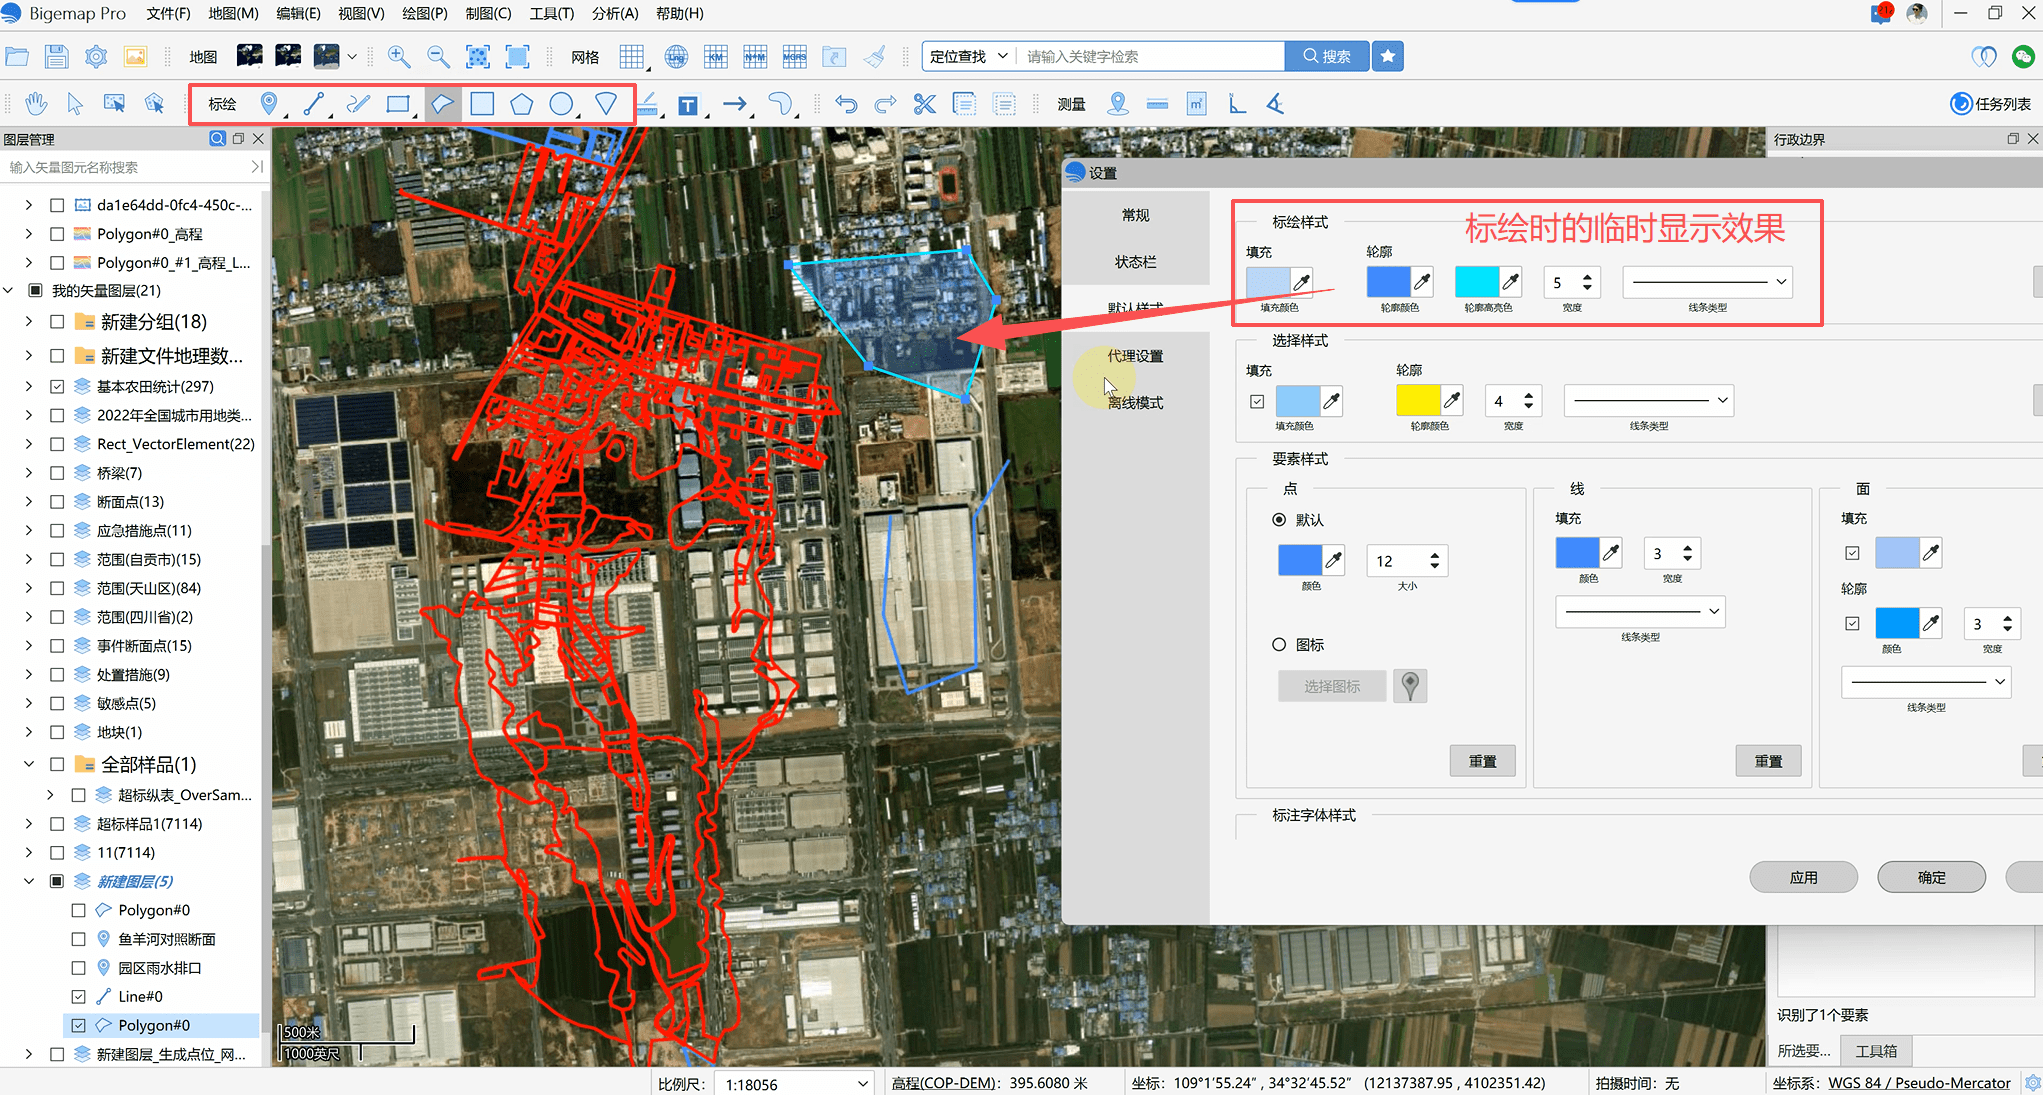This screenshot has height=1095, width=2043.
Task: Select the 默认 point radio button
Action: pyautogui.click(x=1279, y=520)
